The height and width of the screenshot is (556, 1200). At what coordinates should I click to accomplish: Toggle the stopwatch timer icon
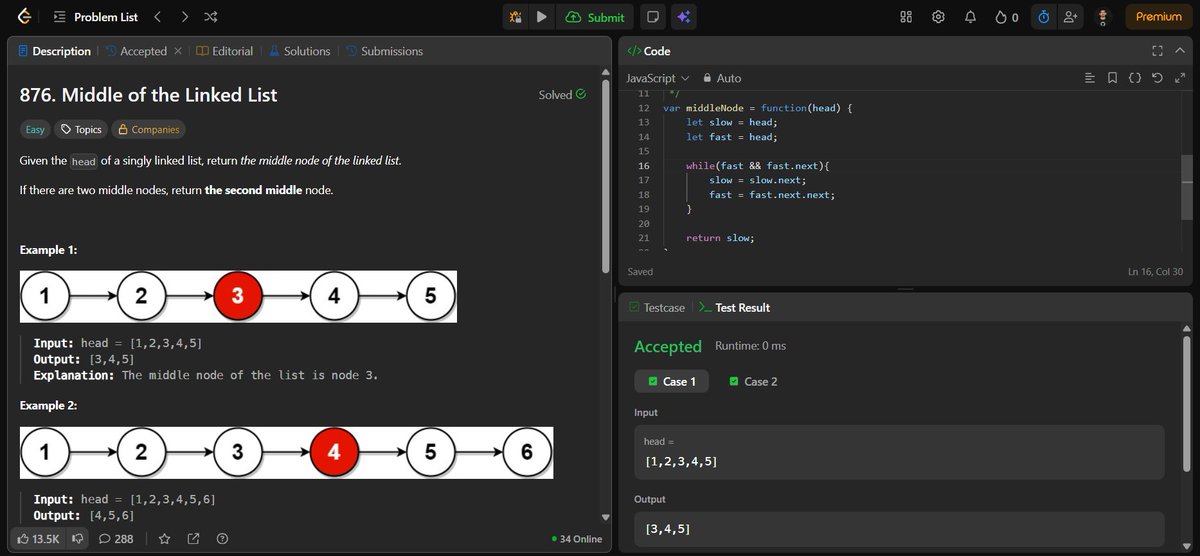pos(1045,17)
